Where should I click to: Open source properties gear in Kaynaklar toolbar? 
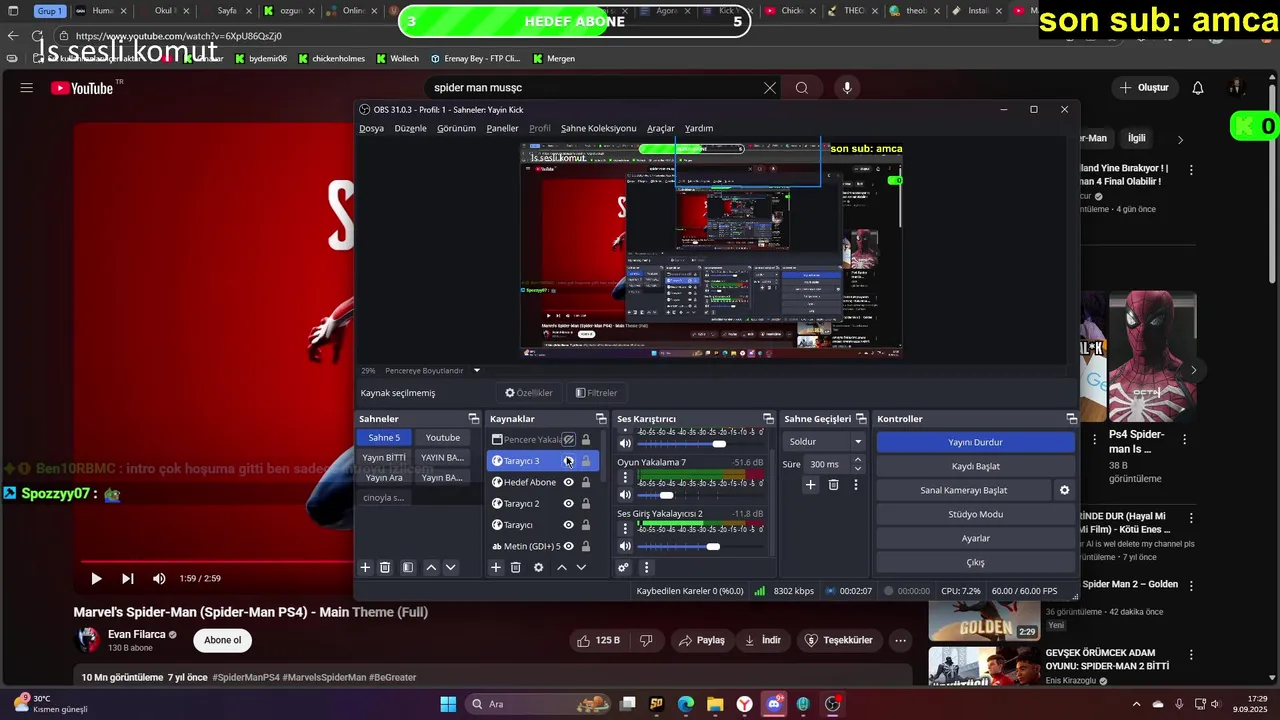click(539, 567)
